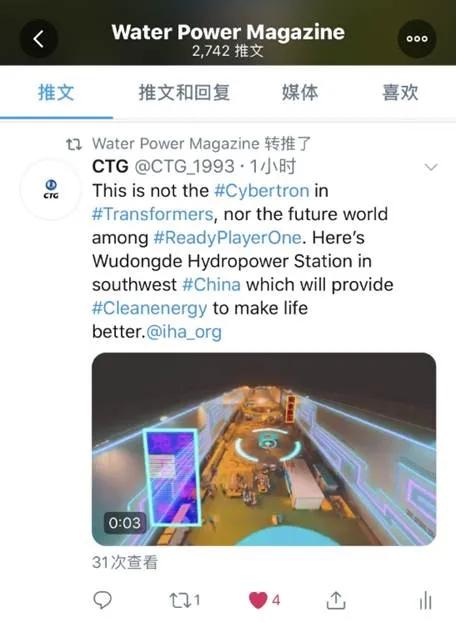The image size is (456, 622).
Task: Click the reply speech bubble icon
Action: 102,600
